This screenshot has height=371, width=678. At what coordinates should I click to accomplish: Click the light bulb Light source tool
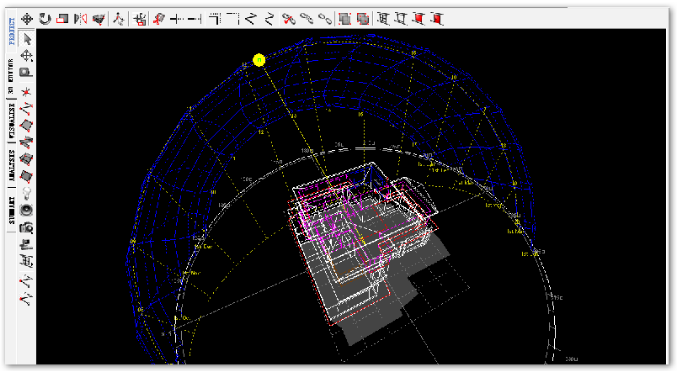27,193
